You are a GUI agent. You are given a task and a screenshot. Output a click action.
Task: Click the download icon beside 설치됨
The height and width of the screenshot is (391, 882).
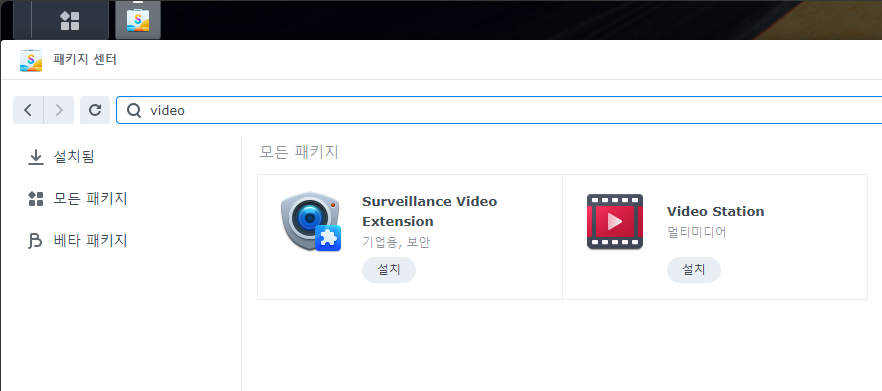[36, 157]
